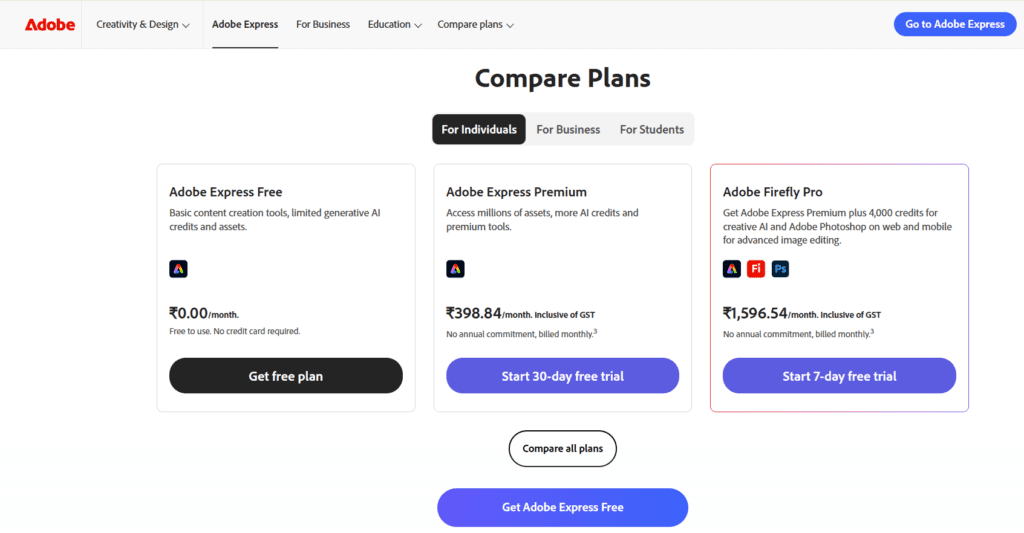
Task: Click Compare all plans button
Action: [x=563, y=449]
